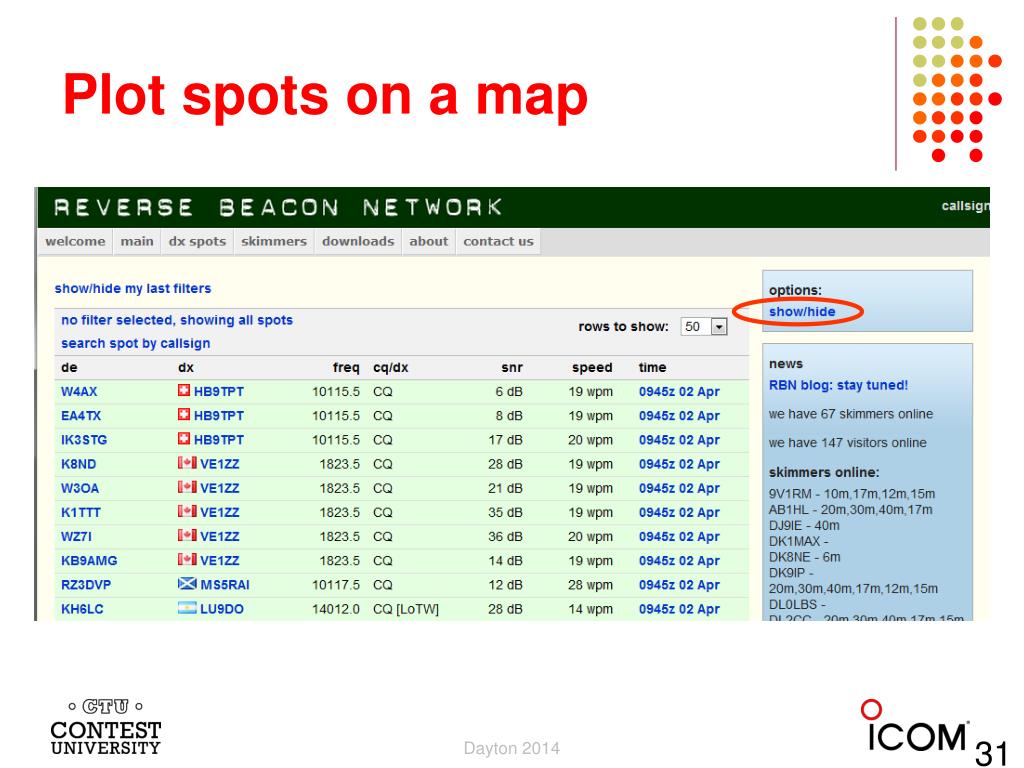Click the Swiss flag beside HB9TPT in the W4AX row
This screenshot has width=1024, height=768.
[184, 391]
